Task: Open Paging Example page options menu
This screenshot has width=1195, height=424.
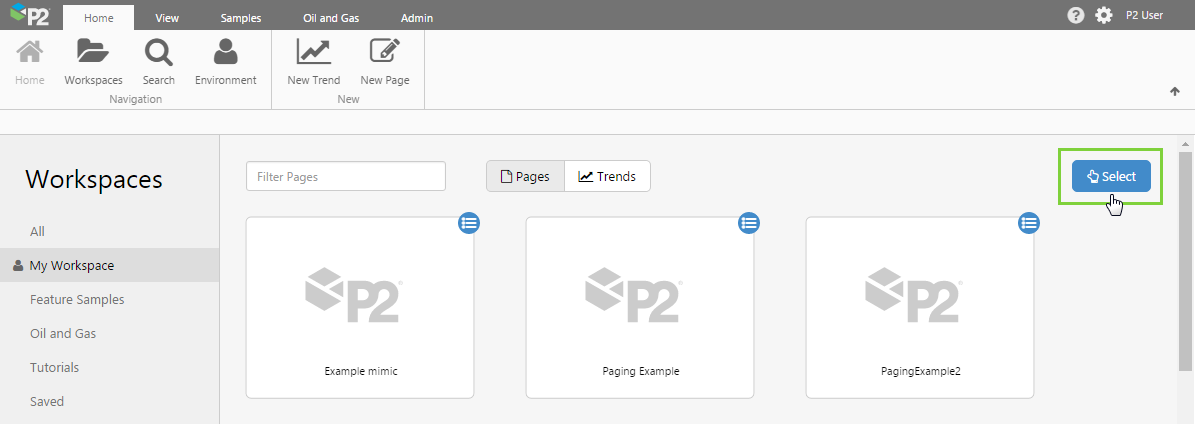Action: pyautogui.click(x=749, y=223)
